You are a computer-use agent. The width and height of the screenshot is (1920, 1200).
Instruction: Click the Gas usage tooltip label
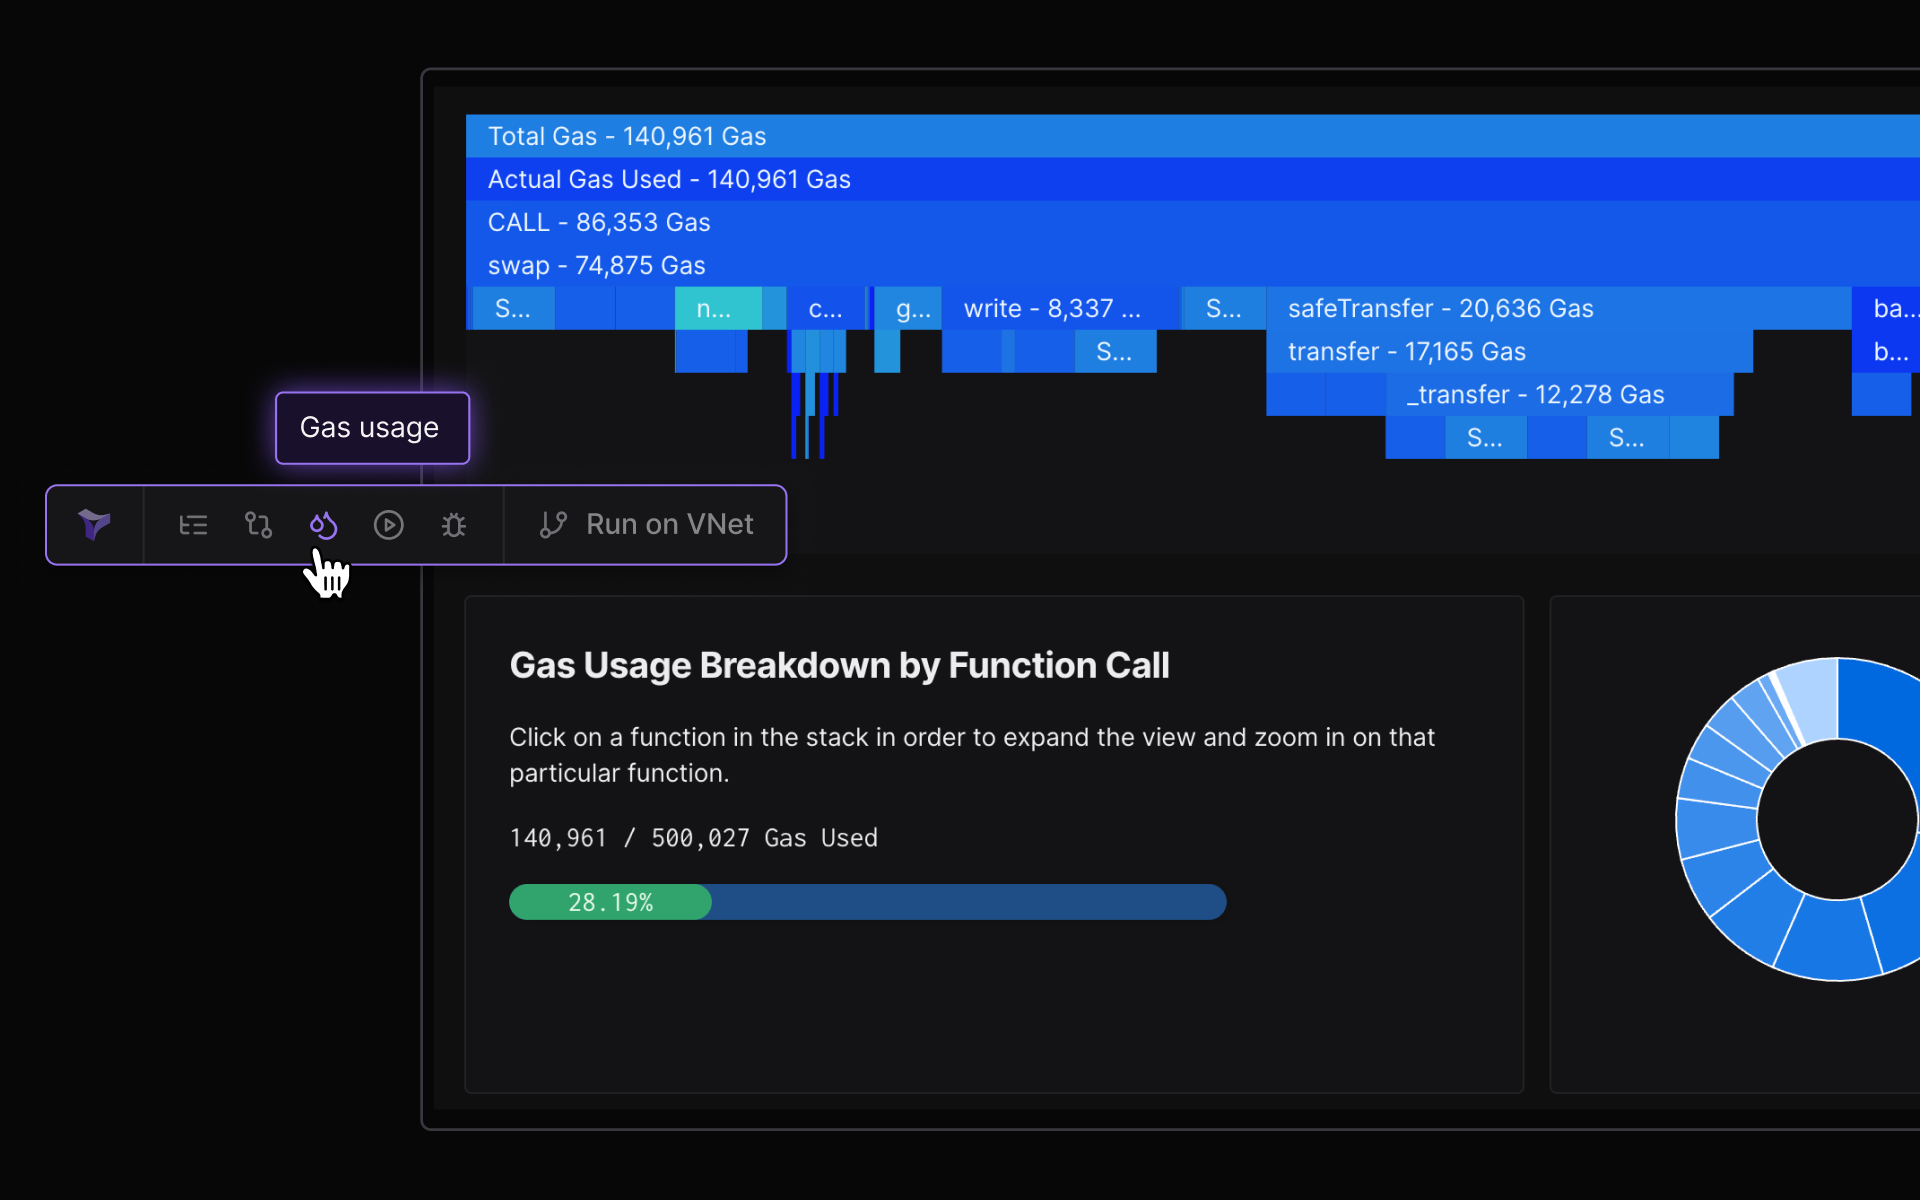(371, 428)
